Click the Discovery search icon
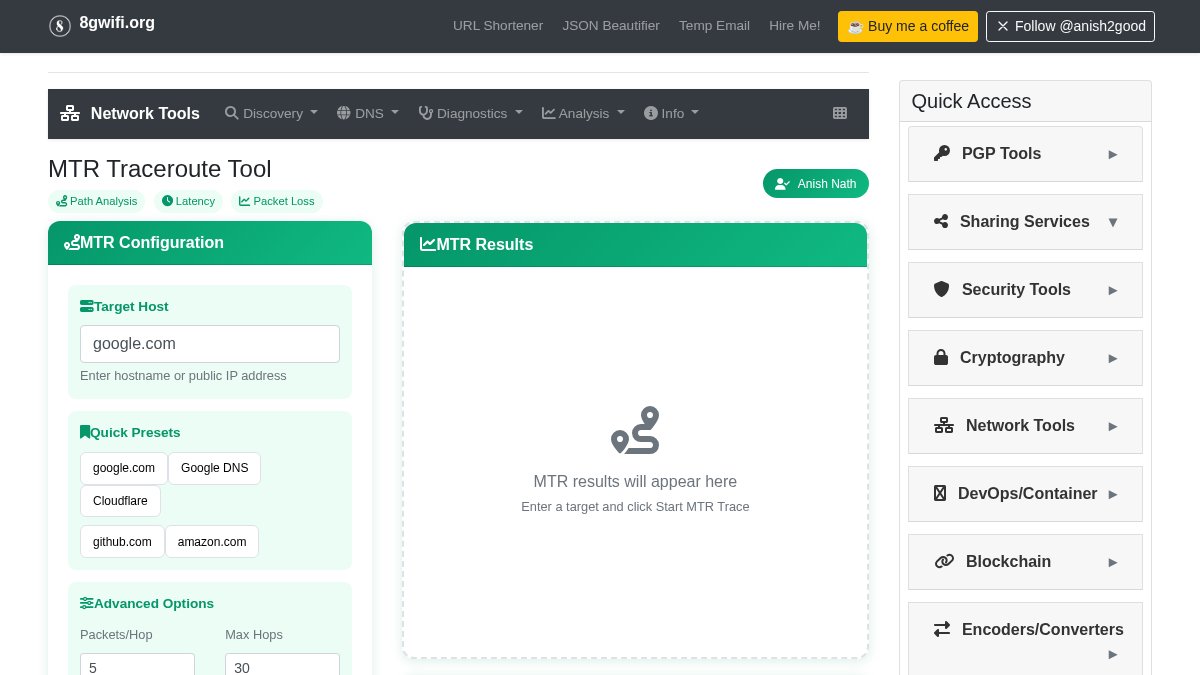 pyautogui.click(x=232, y=113)
